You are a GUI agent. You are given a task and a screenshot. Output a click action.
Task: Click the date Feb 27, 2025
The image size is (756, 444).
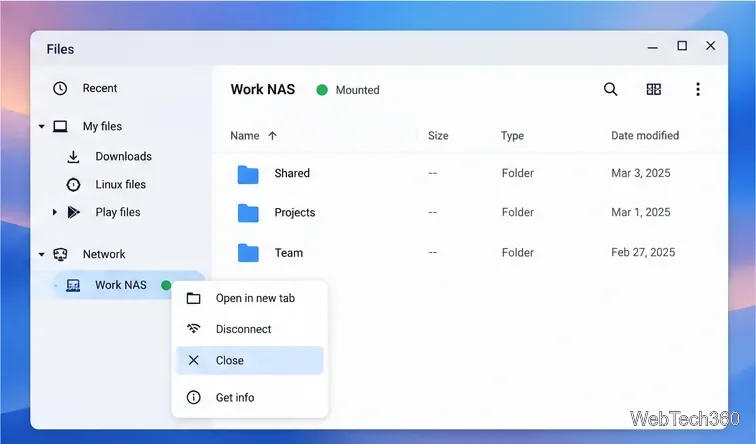[643, 252]
